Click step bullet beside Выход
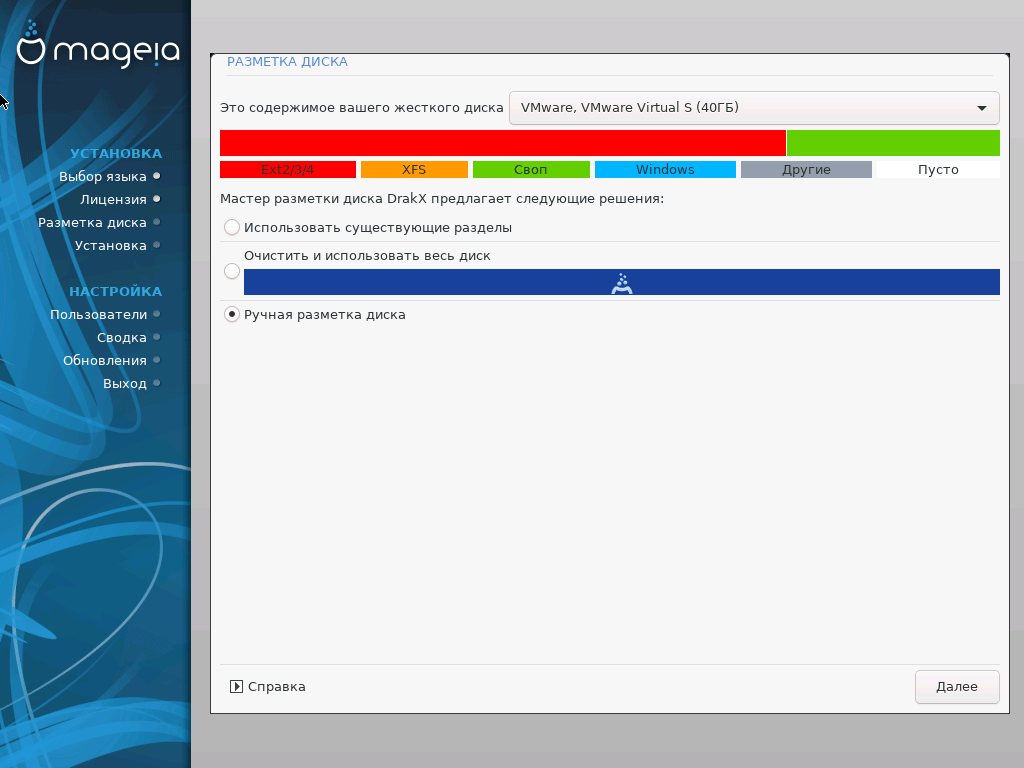 click(157, 384)
